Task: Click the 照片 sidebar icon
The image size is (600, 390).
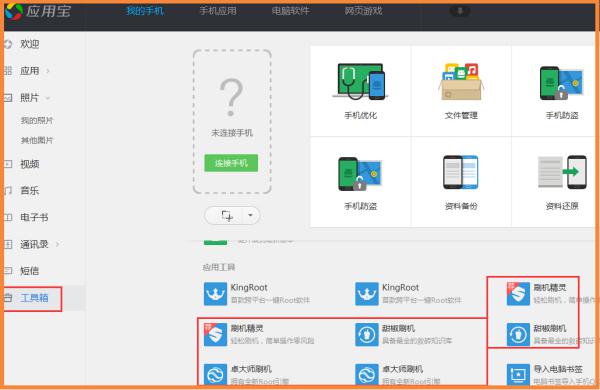Action: (8, 98)
